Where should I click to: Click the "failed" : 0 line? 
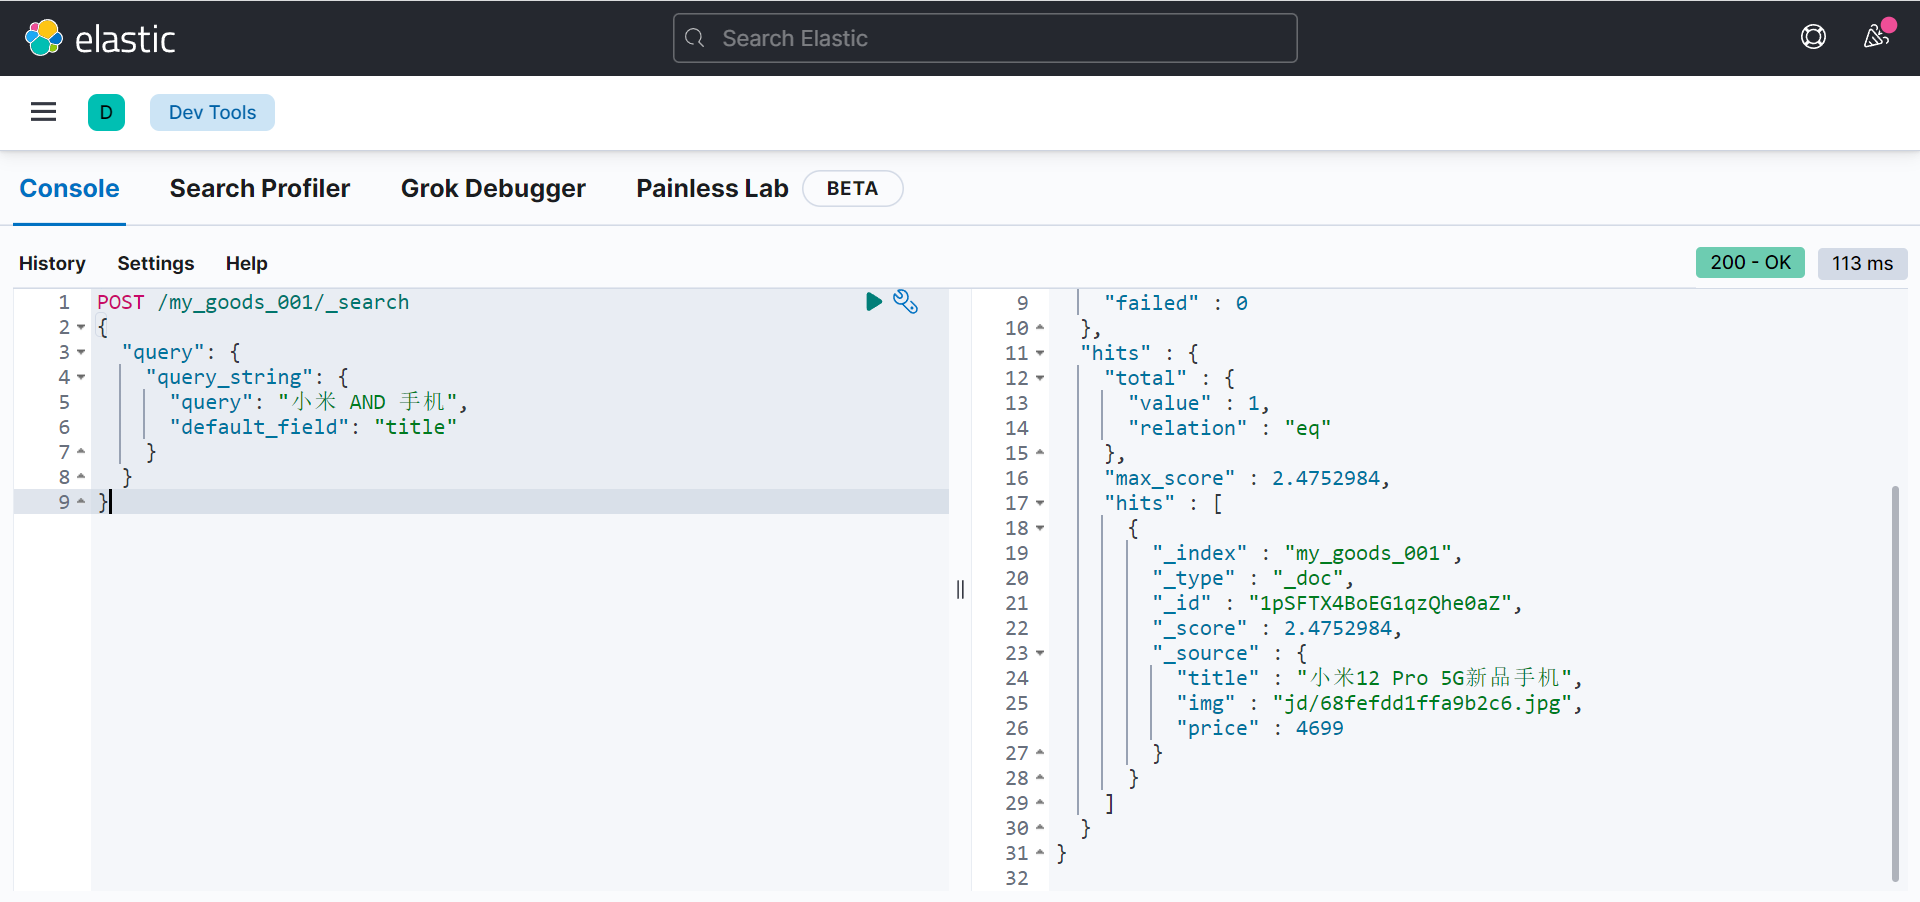1176,303
